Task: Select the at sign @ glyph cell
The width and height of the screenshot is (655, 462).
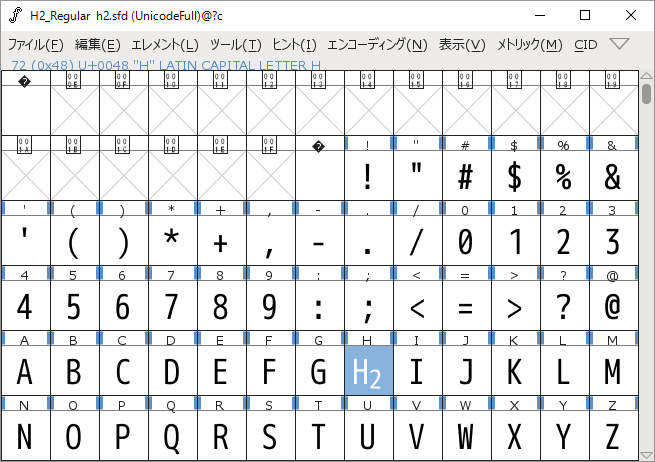Action: click(614, 305)
